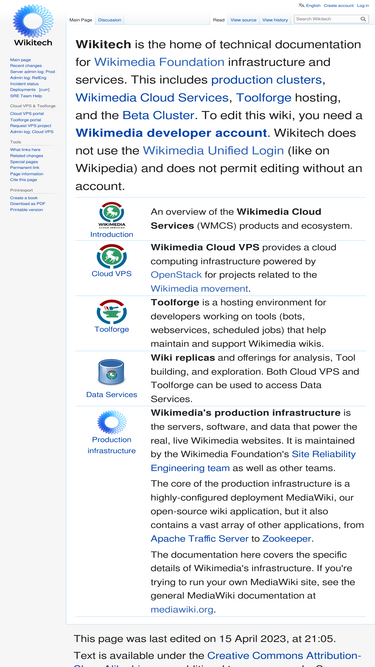Open What links here tool
375x667 pixels.
pyautogui.click(x=25, y=150)
